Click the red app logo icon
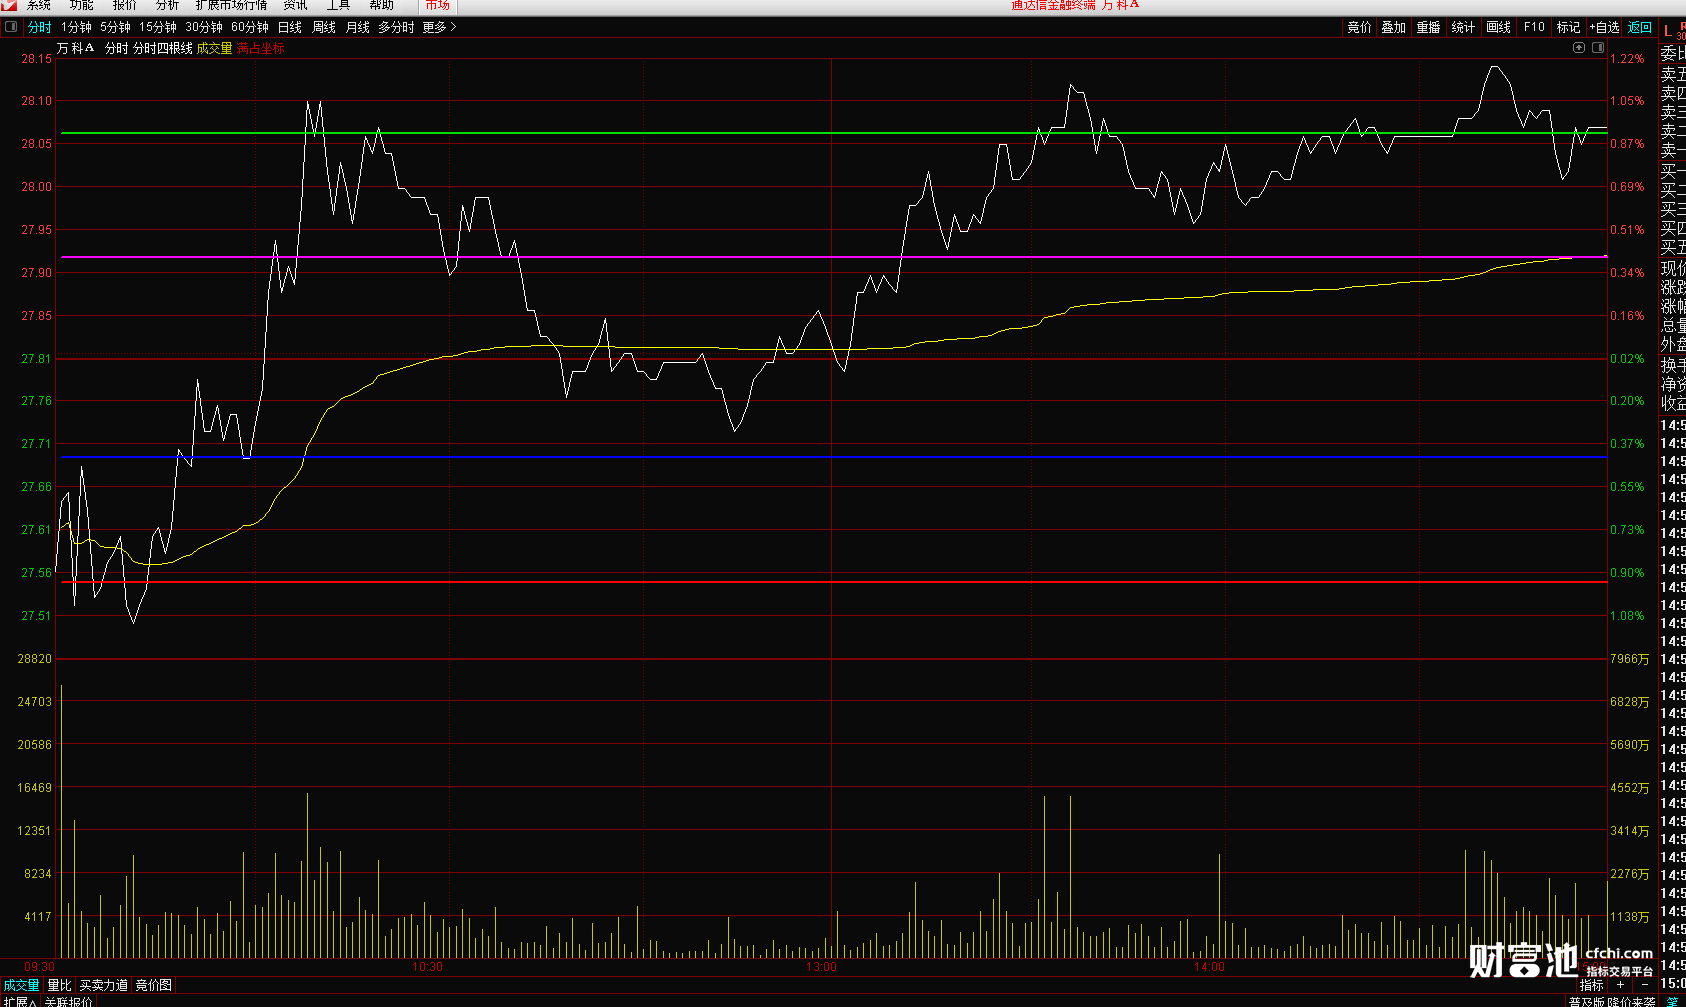The image size is (1686, 1007). [10, 6]
